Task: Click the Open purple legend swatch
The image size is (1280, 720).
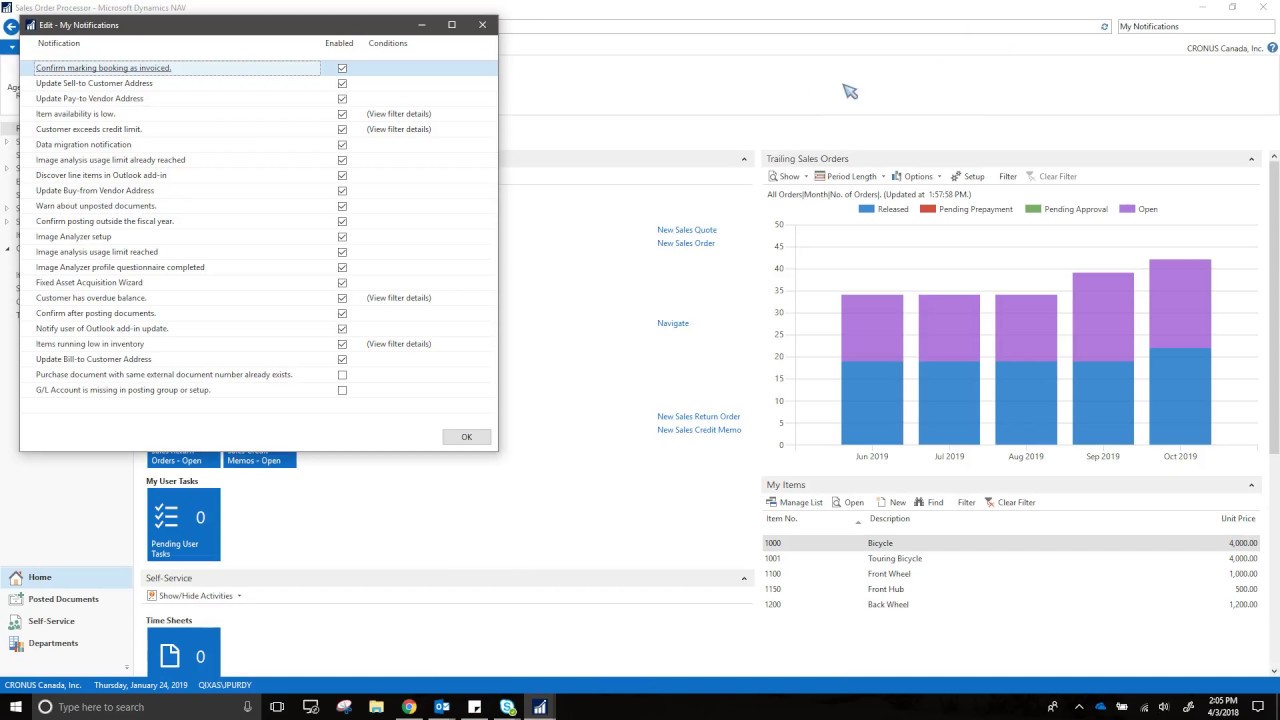Action: [1127, 209]
